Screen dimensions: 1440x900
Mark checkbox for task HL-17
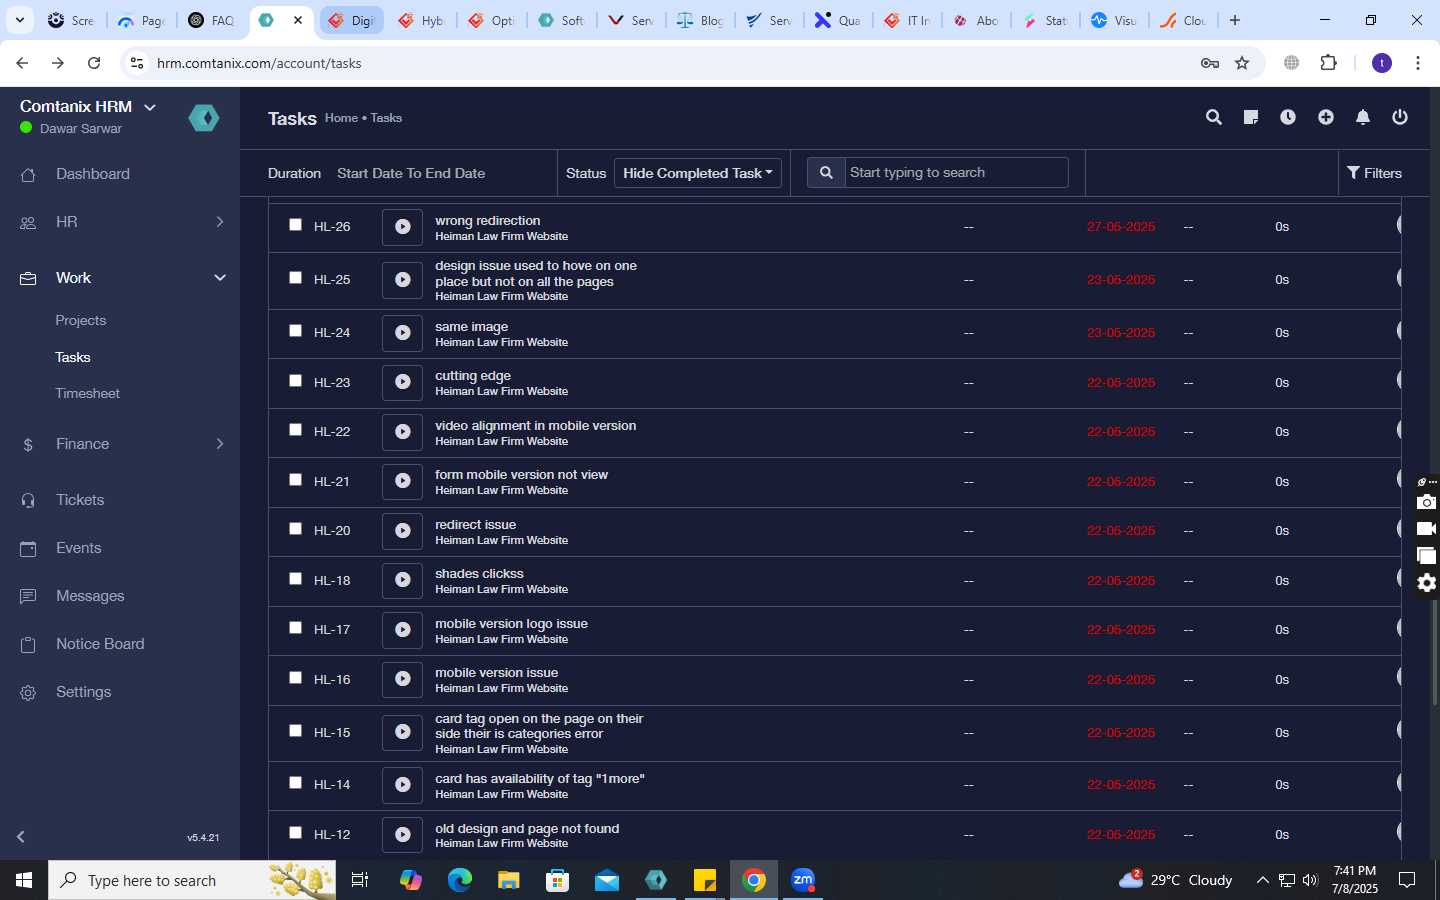(x=295, y=628)
